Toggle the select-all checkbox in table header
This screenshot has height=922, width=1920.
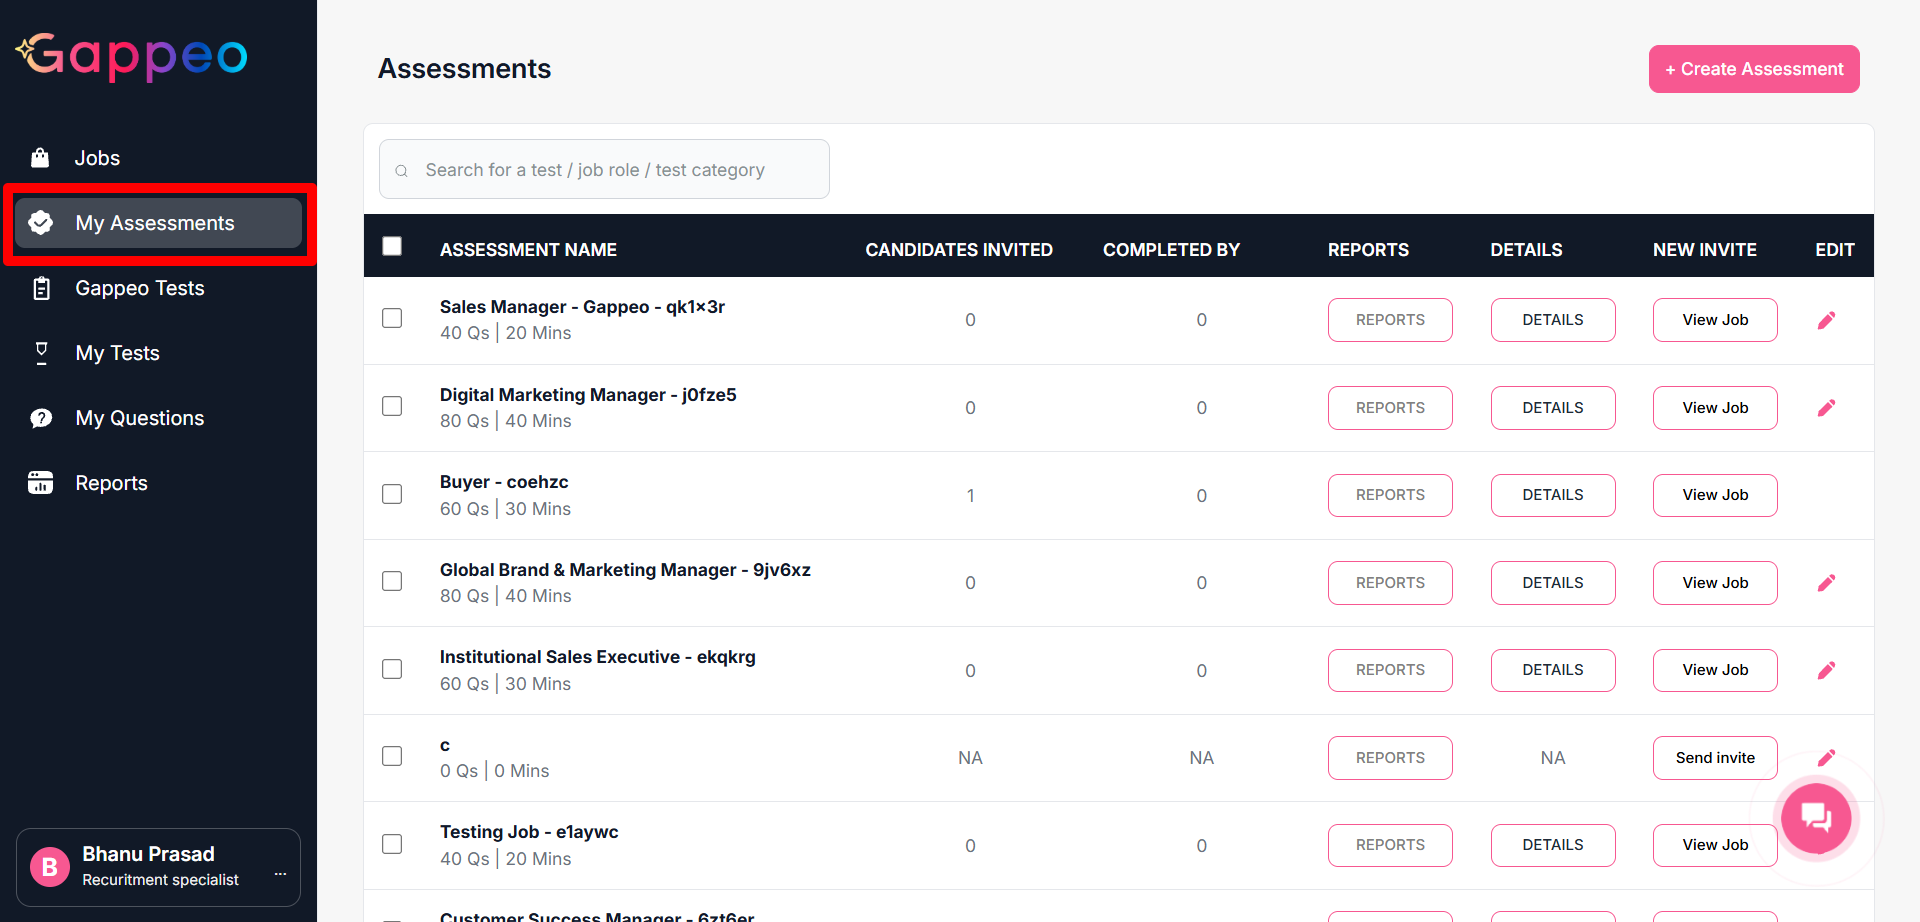[x=392, y=246]
